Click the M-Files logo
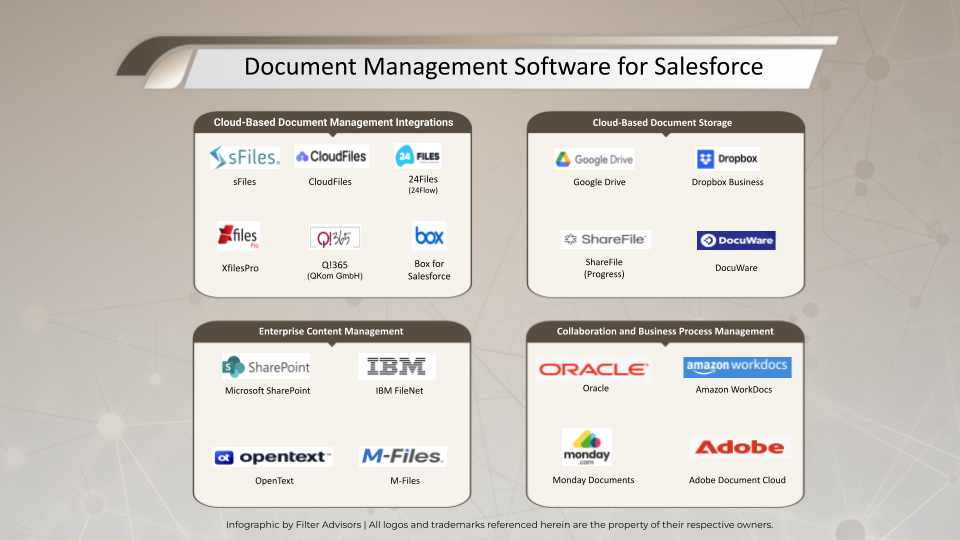This screenshot has height=540, width=960. coord(402,456)
